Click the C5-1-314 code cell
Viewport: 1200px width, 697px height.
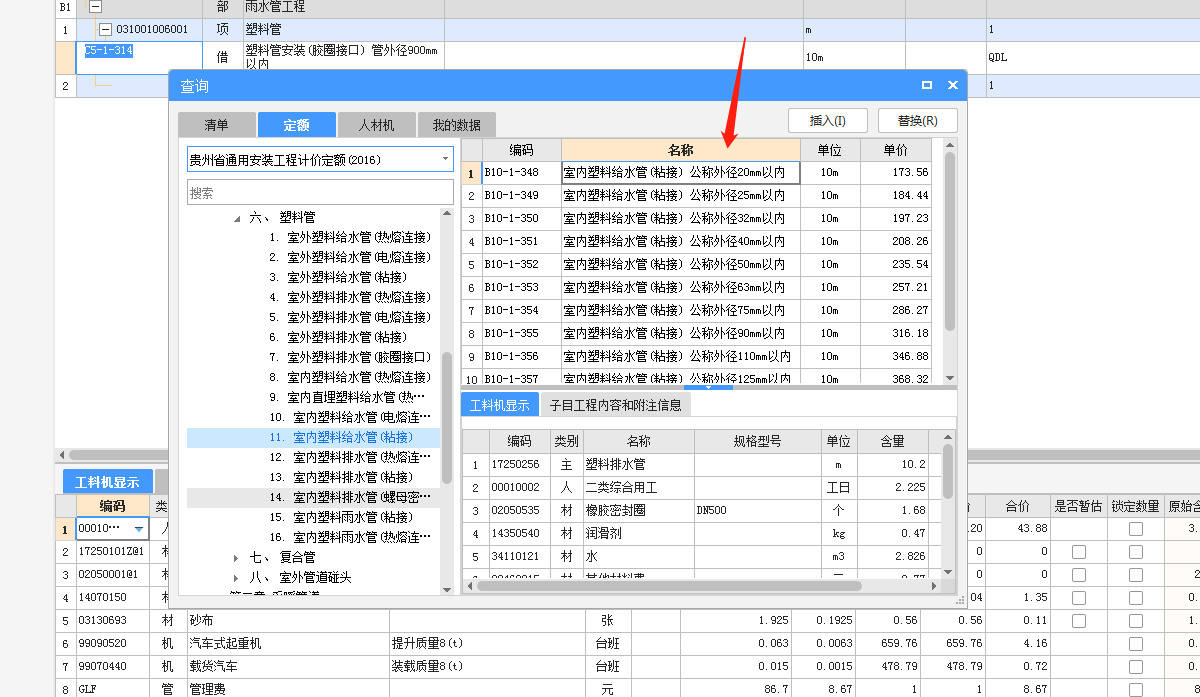pos(140,57)
